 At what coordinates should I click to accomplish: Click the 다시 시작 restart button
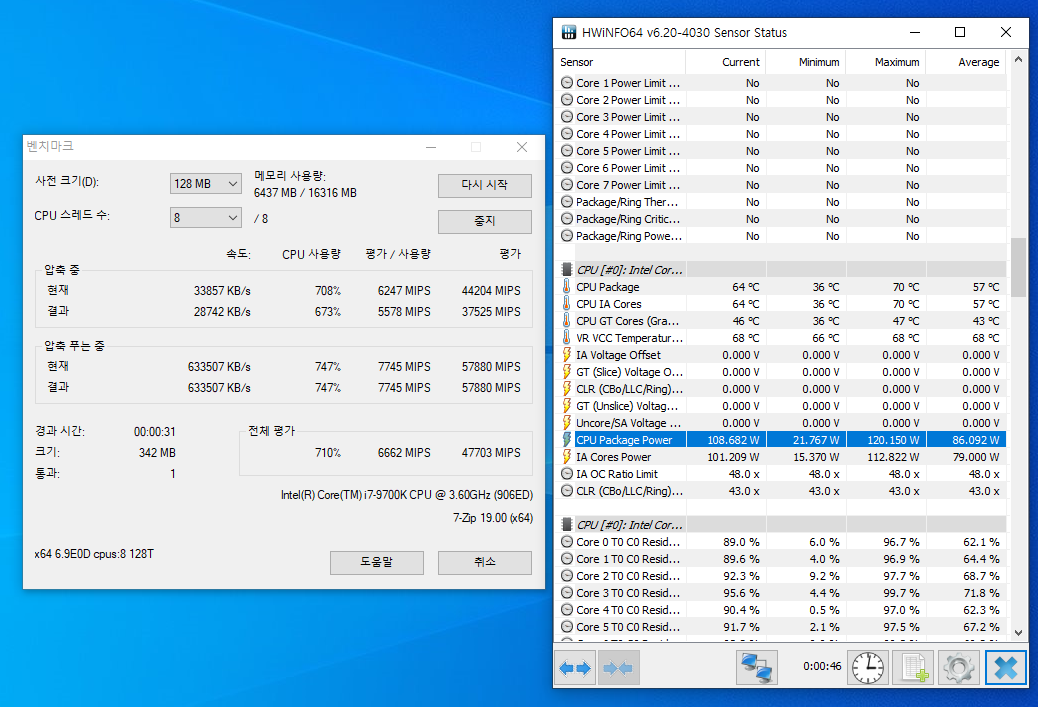[x=485, y=185]
